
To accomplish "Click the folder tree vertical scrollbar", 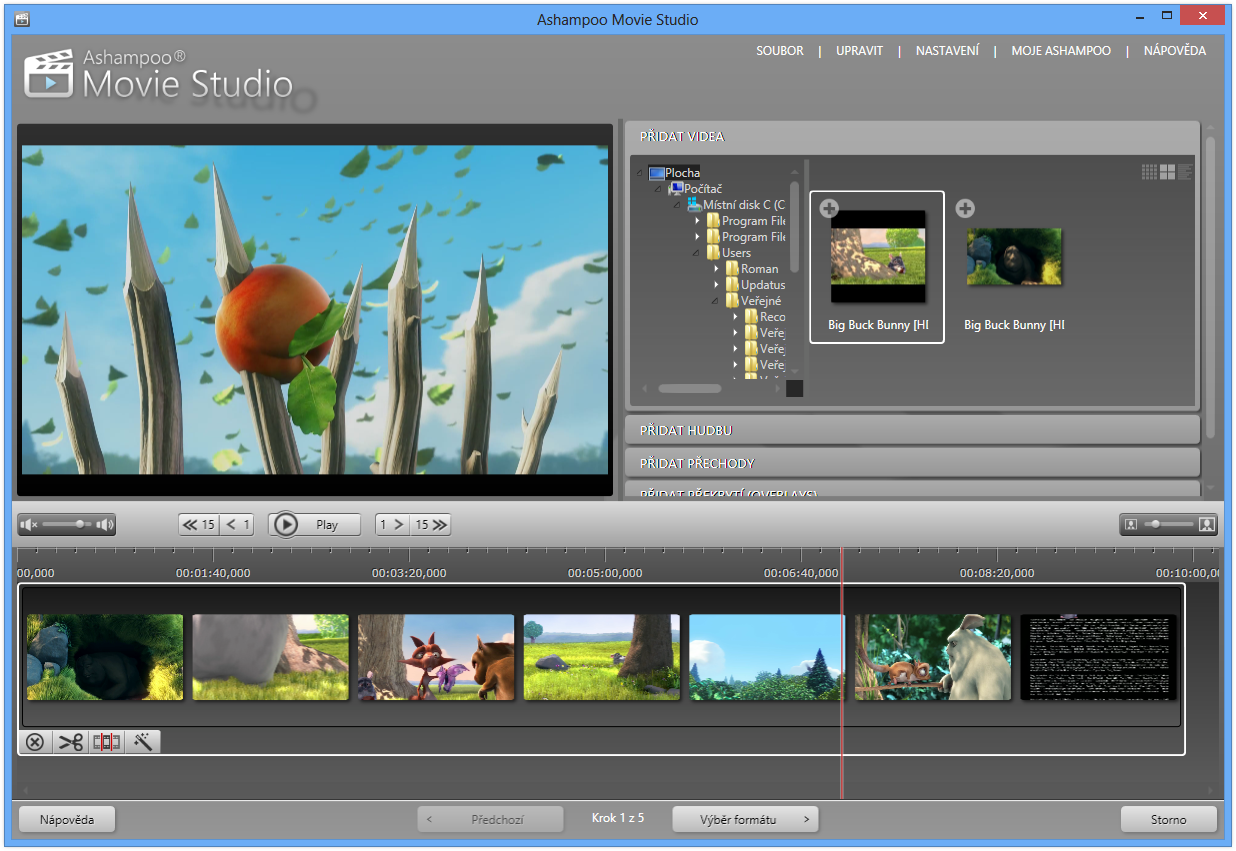I will click(x=795, y=227).
